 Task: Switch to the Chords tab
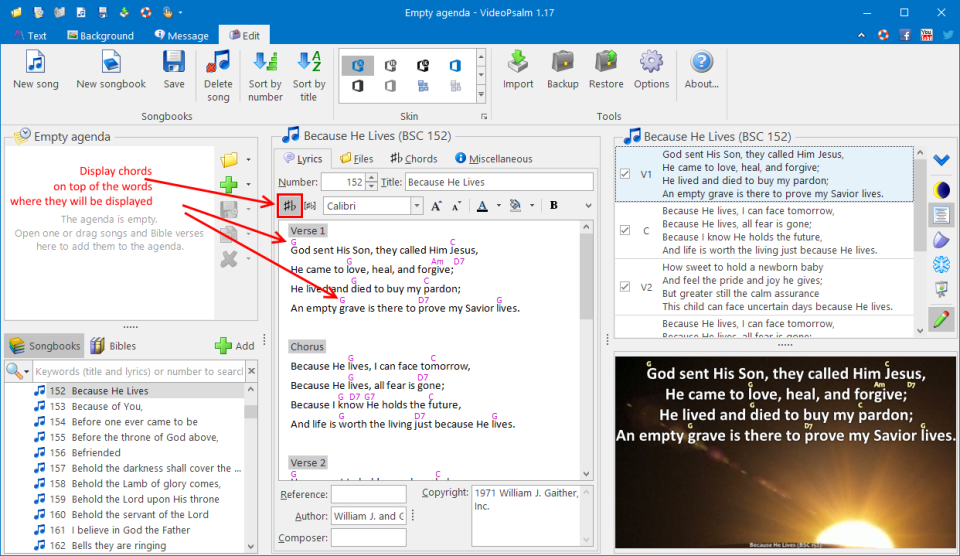click(414, 158)
